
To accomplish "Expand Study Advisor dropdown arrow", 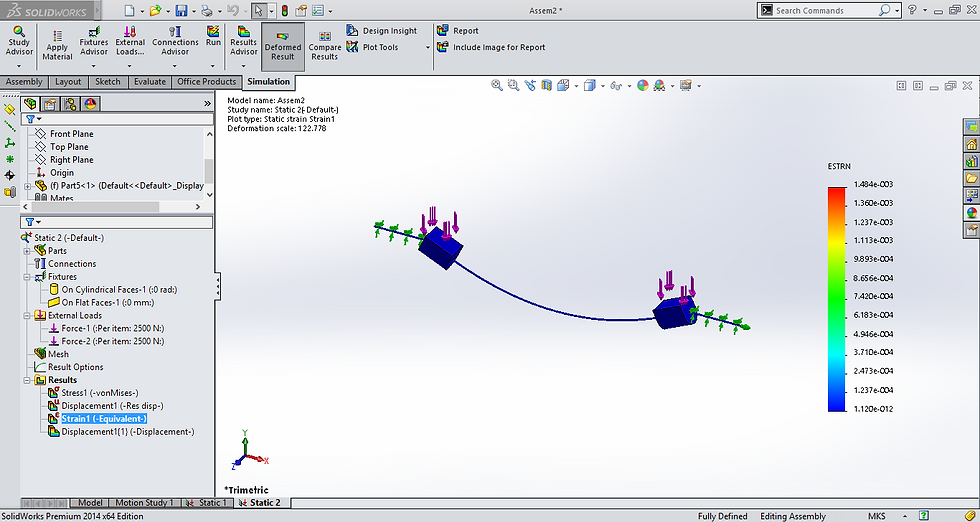I will 19,66.
